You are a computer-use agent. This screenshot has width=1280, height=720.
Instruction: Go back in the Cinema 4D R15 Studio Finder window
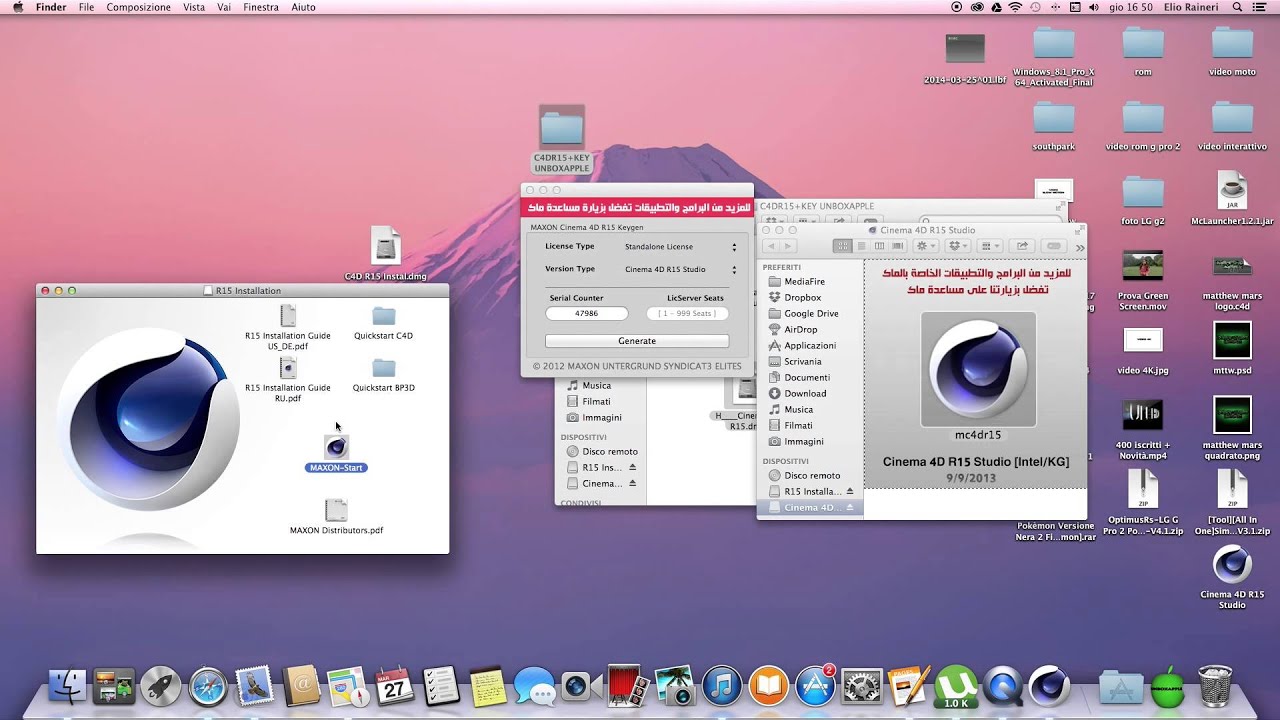pyautogui.click(x=771, y=246)
